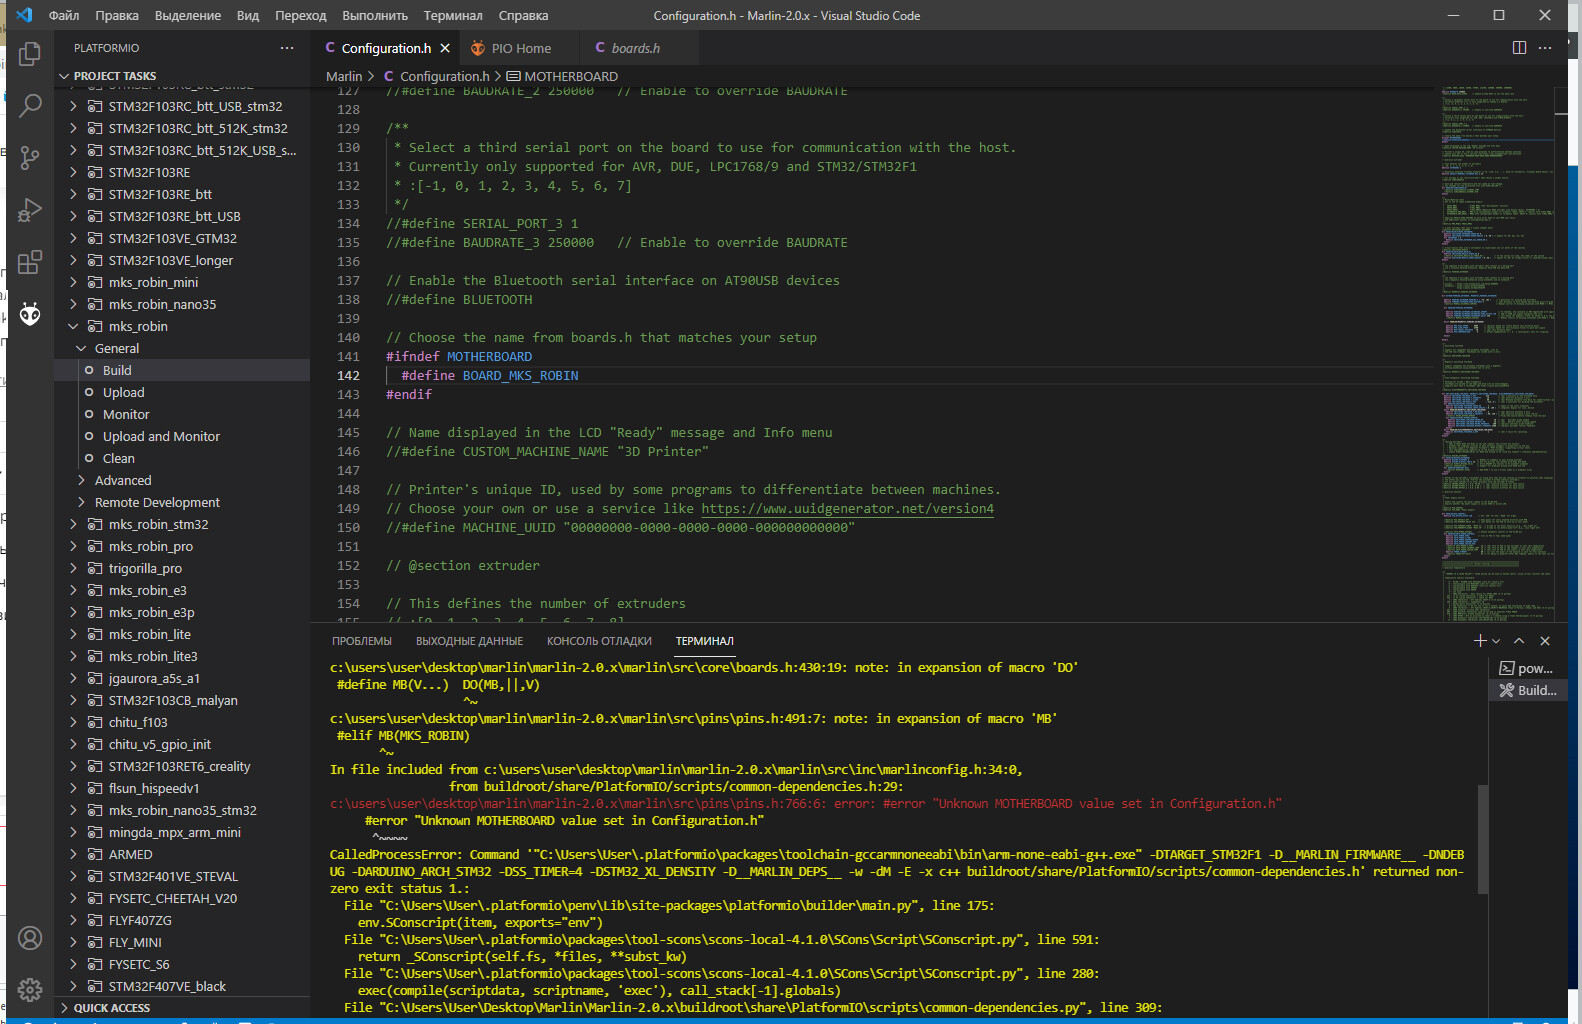Open the Search view icon
Image resolution: width=1582 pixels, height=1024 pixels.
pos(30,105)
